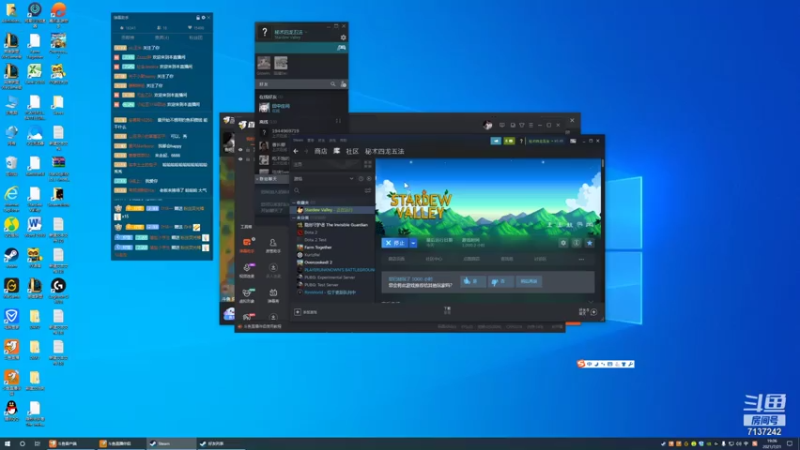The width and height of the screenshot is (800, 450).
Task: Open the chat panel settings gear icon
Action: (203, 17)
